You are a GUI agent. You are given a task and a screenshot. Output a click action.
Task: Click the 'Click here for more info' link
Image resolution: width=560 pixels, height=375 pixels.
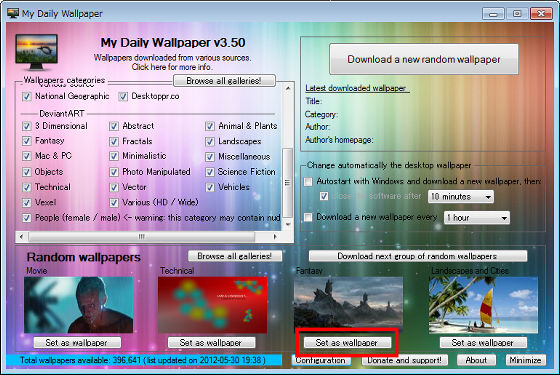coord(172,67)
